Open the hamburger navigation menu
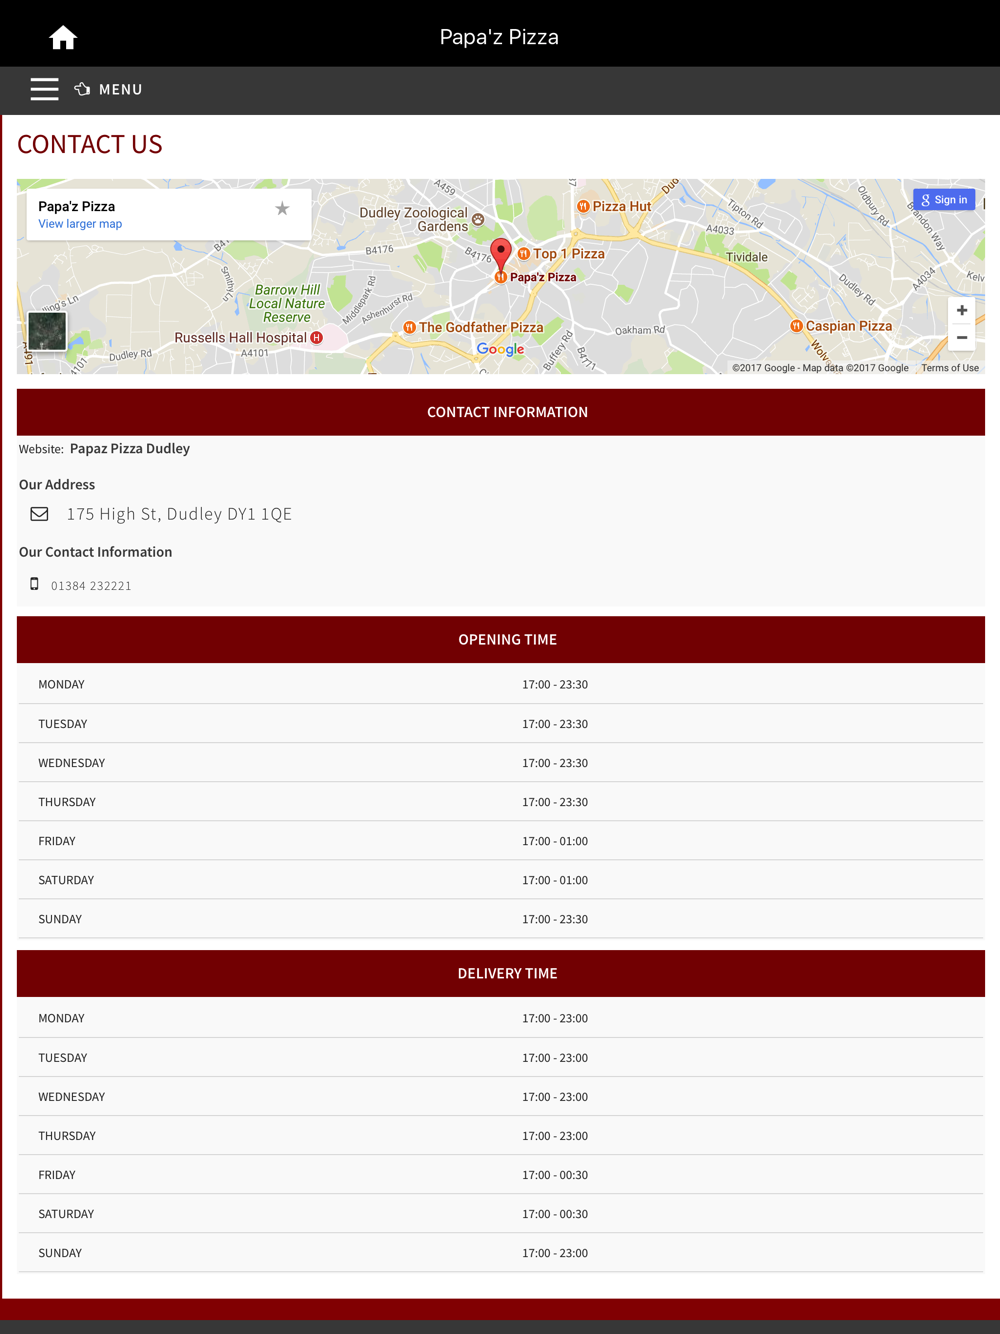This screenshot has width=1000, height=1334. coord(44,89)
